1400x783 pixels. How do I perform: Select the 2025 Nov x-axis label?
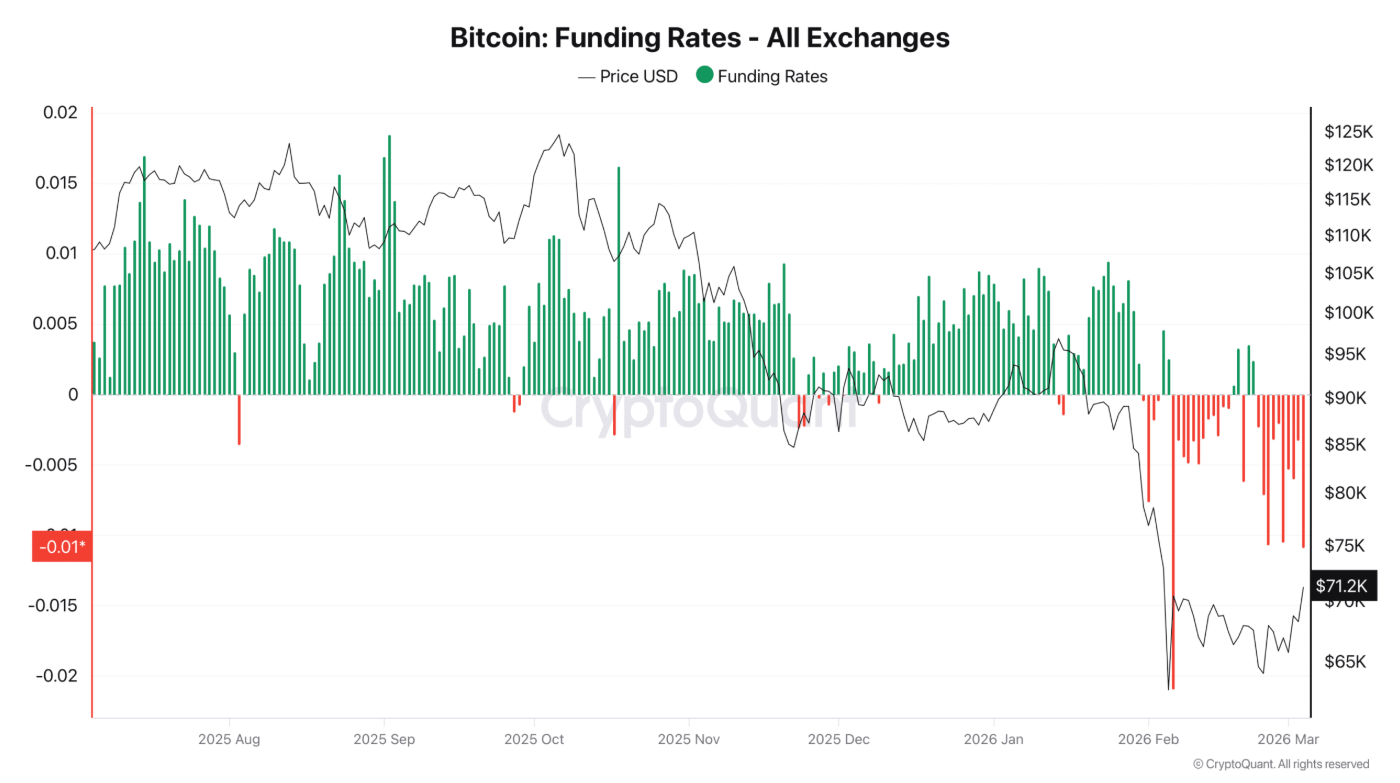pyautogui.click(x=689, y=740)
